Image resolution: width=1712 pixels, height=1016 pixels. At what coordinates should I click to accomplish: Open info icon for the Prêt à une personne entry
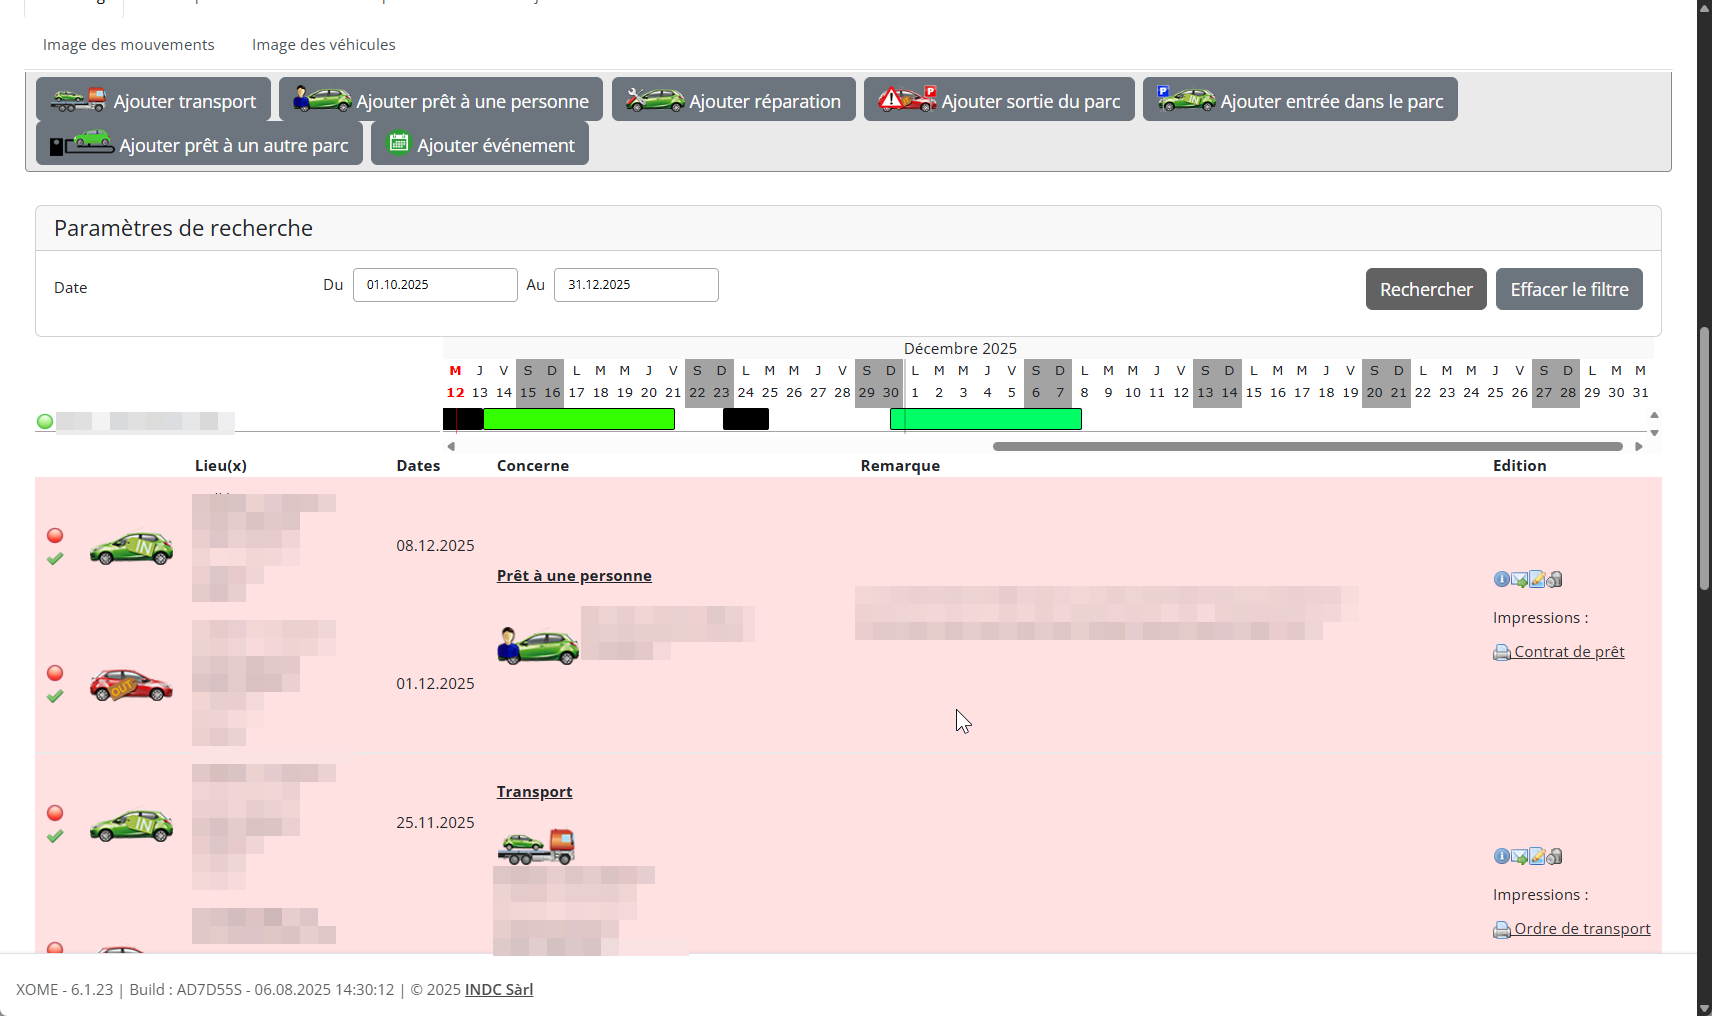pyautogui.click(x=1501, y=579)
